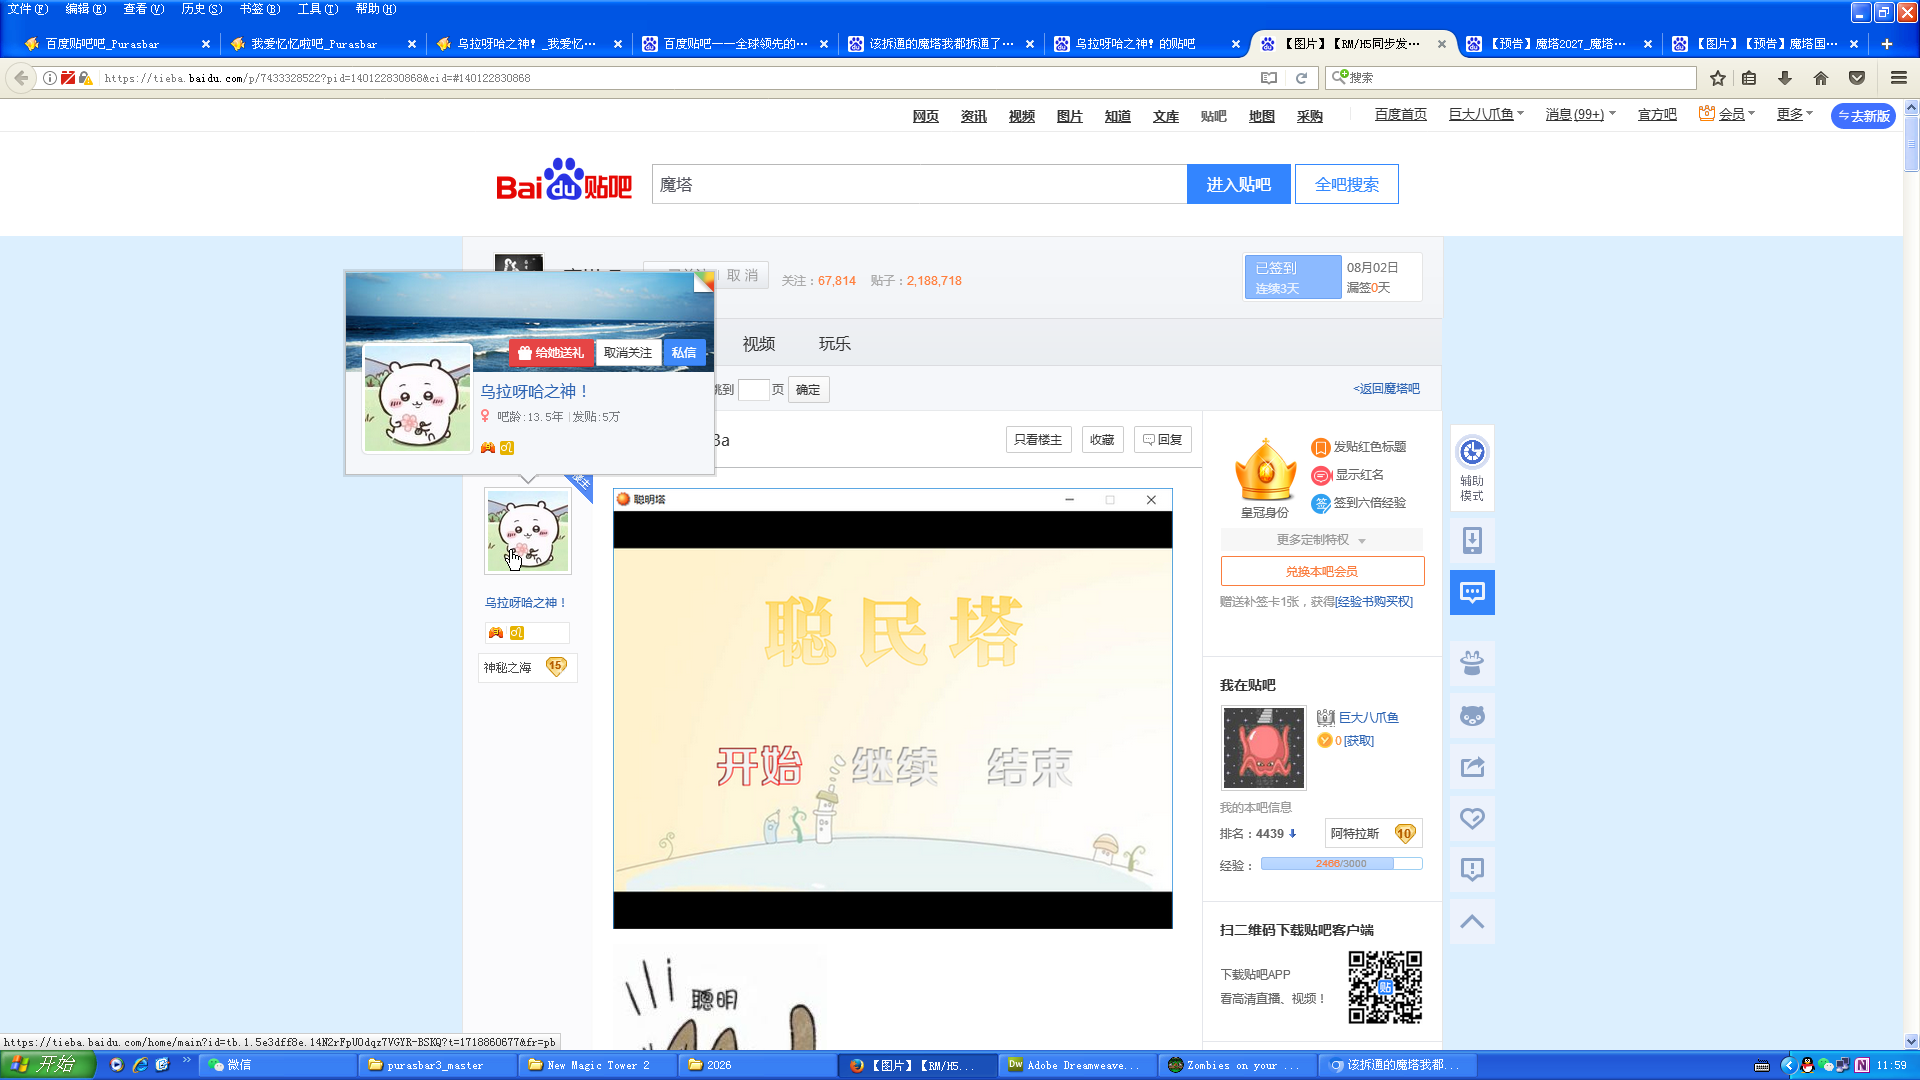Open the bookmarks list toolbar icon
Viewport: 1920px width, 1080px height.
[x=1749, y=78]
